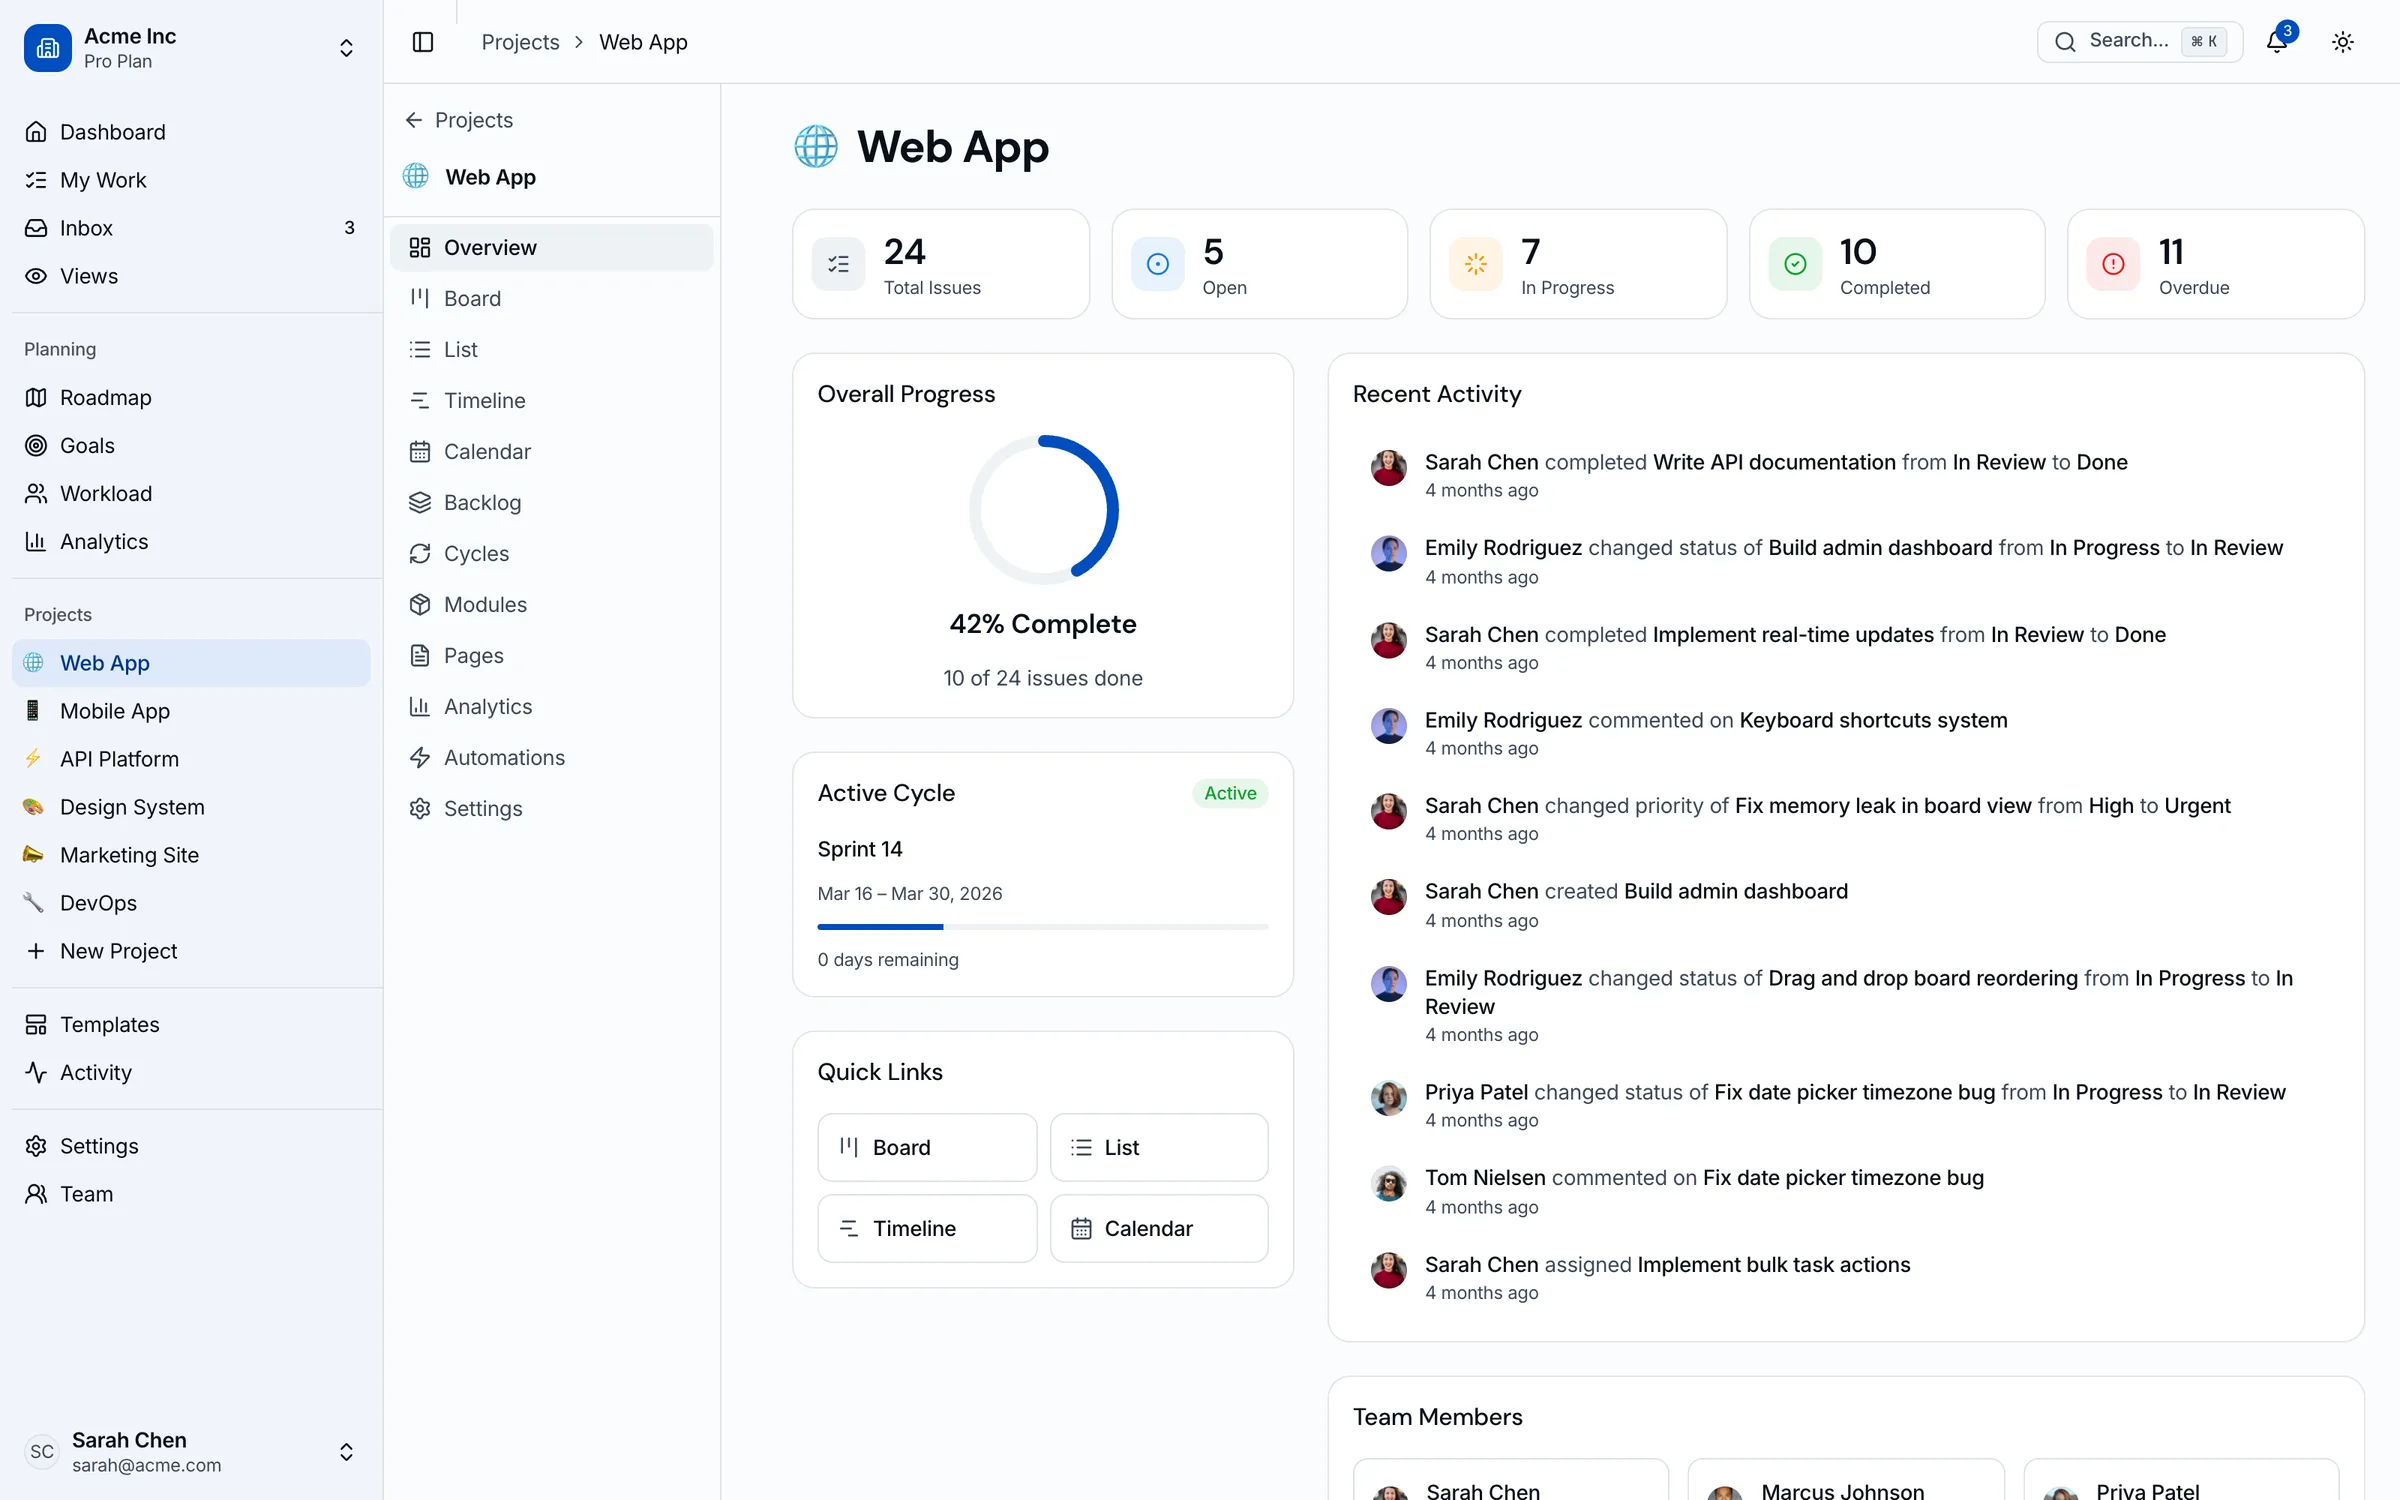Expand the Sarah Chen account menu
The image size is (2400, 1500).
(x=191, y=1451)
